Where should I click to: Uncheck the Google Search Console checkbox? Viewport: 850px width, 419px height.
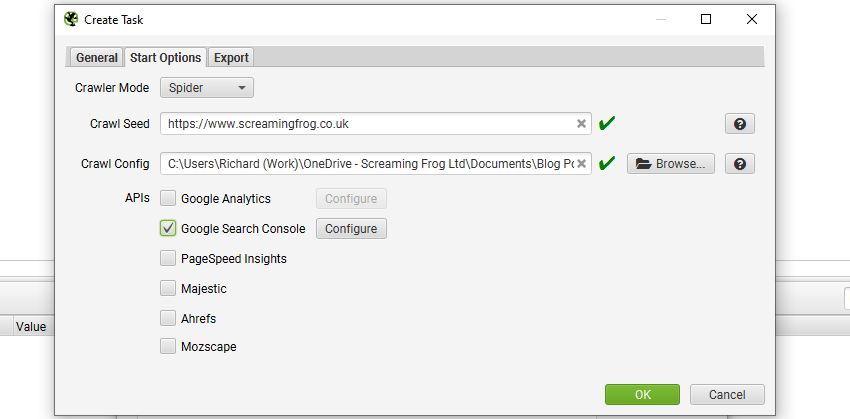tap(168, 228)
